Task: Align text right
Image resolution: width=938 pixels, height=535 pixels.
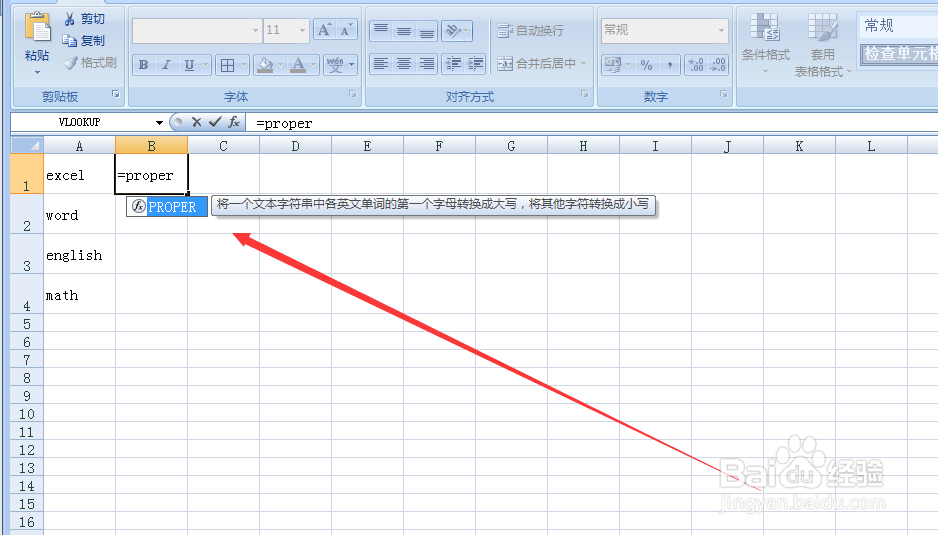Action: (x=427, y=63)
